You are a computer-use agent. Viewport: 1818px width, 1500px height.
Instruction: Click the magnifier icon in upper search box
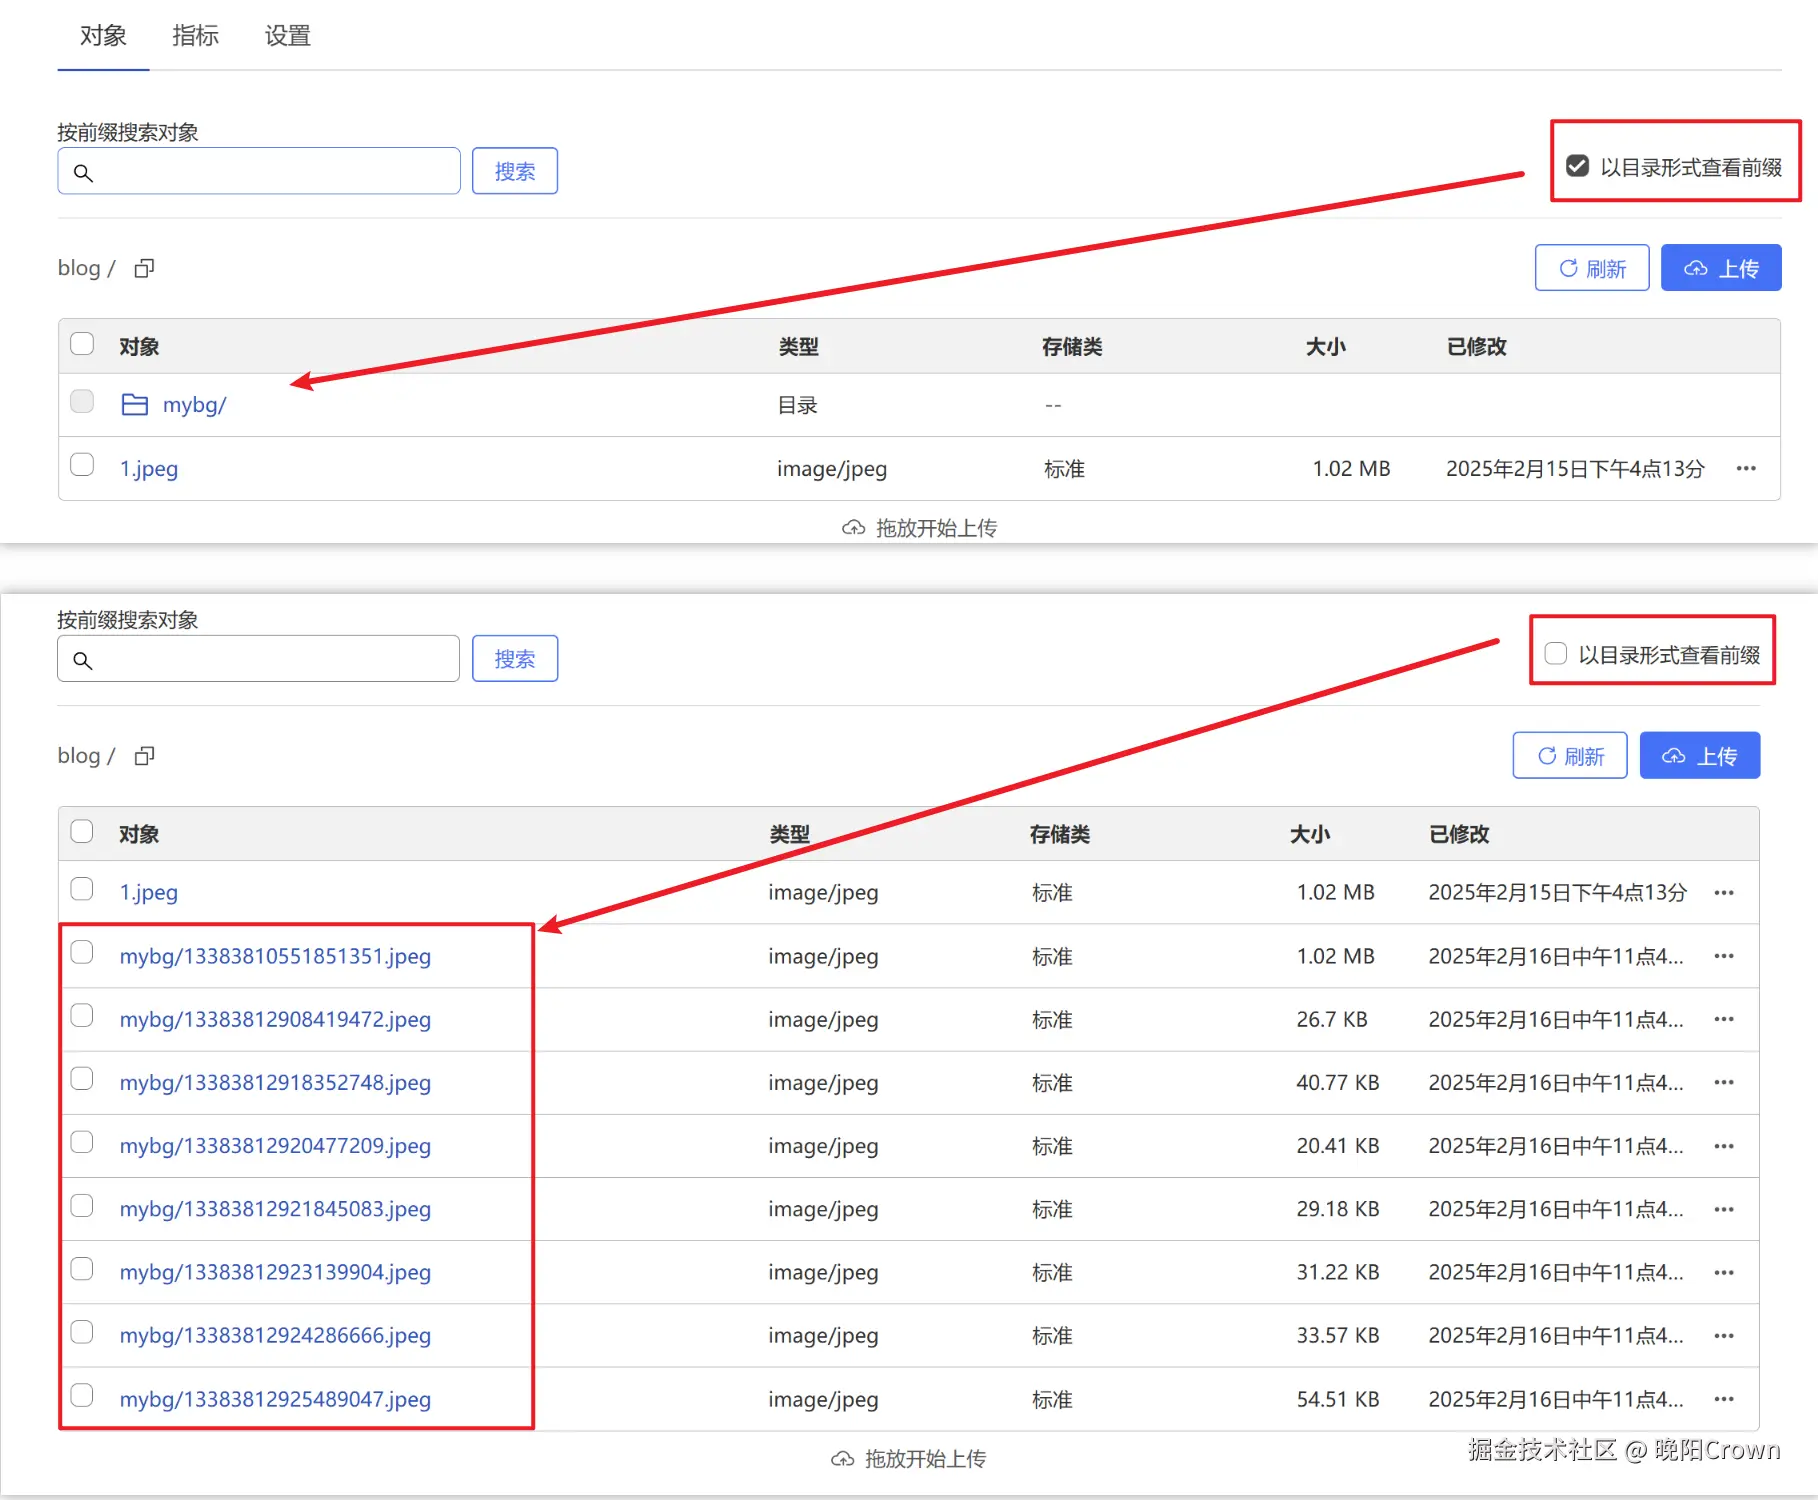coord(84,173)
